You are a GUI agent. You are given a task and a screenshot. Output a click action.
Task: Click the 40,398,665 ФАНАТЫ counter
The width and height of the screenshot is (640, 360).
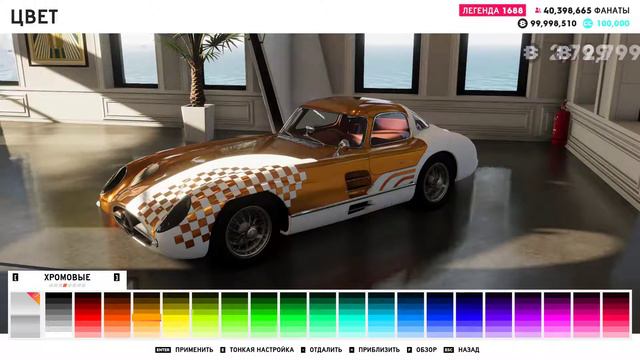587,11
